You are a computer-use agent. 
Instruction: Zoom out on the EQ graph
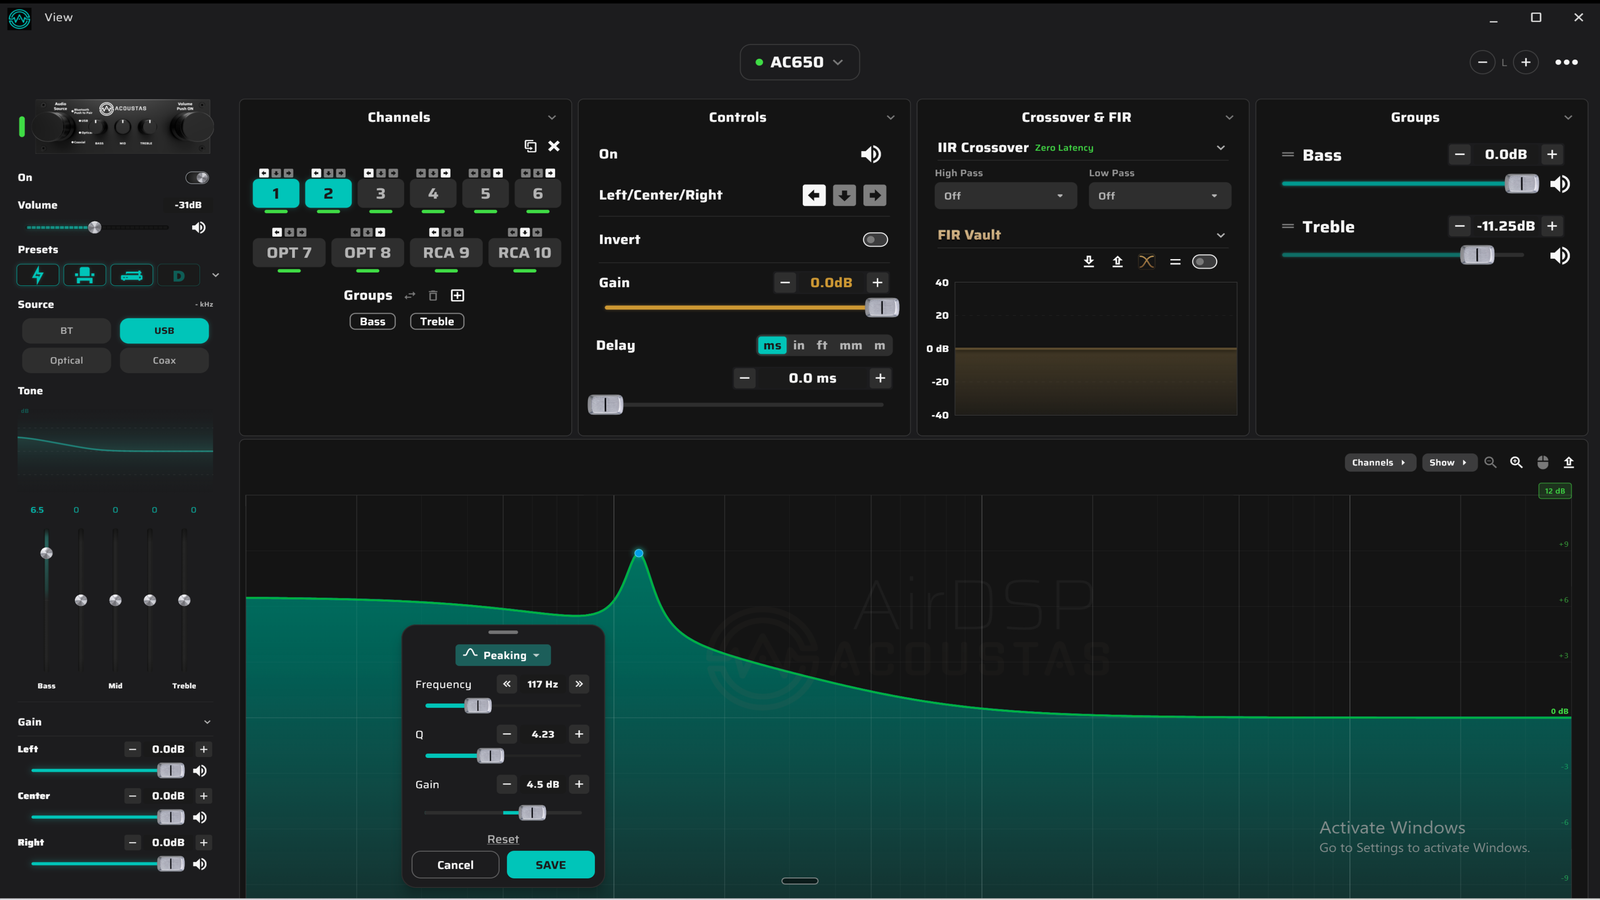pos(1490,462)
